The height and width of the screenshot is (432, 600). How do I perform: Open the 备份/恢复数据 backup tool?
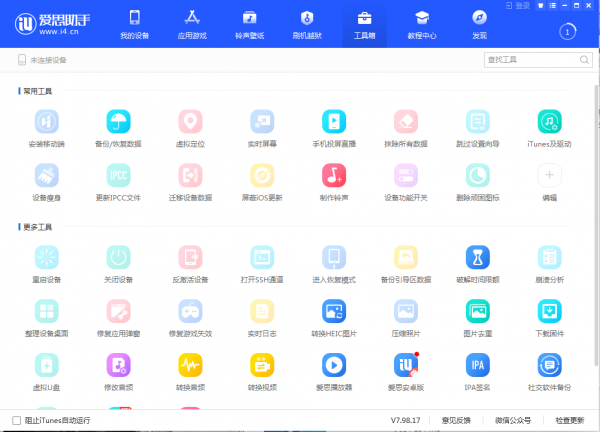click(x=118, y=122)
